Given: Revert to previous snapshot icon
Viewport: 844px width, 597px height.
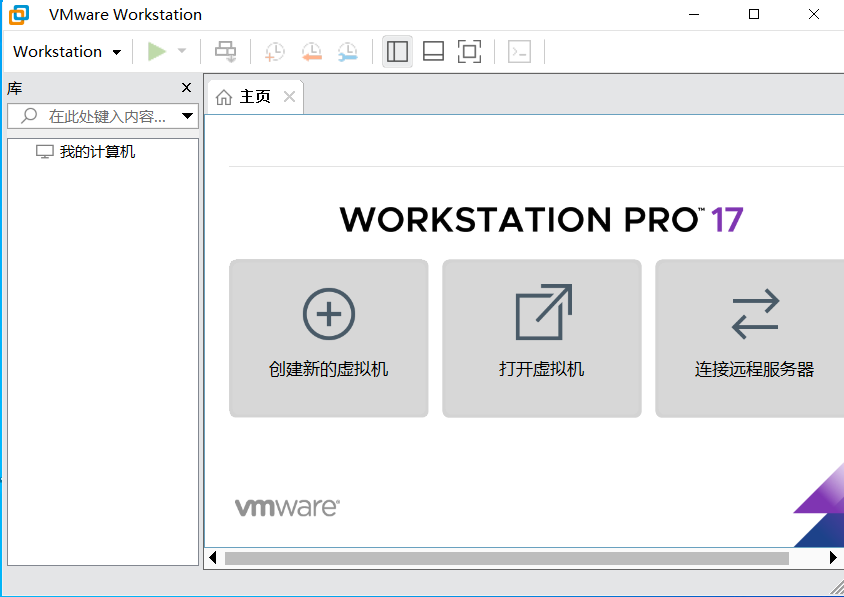Looking at the screenshot, I should [x=312, y=52].
